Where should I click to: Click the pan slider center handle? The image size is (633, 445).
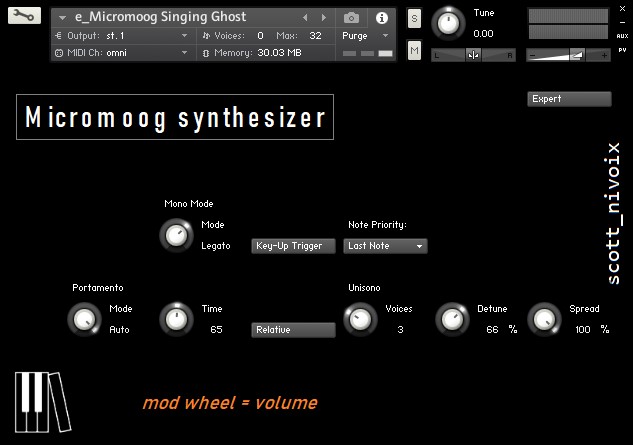[x=473, y=55]
